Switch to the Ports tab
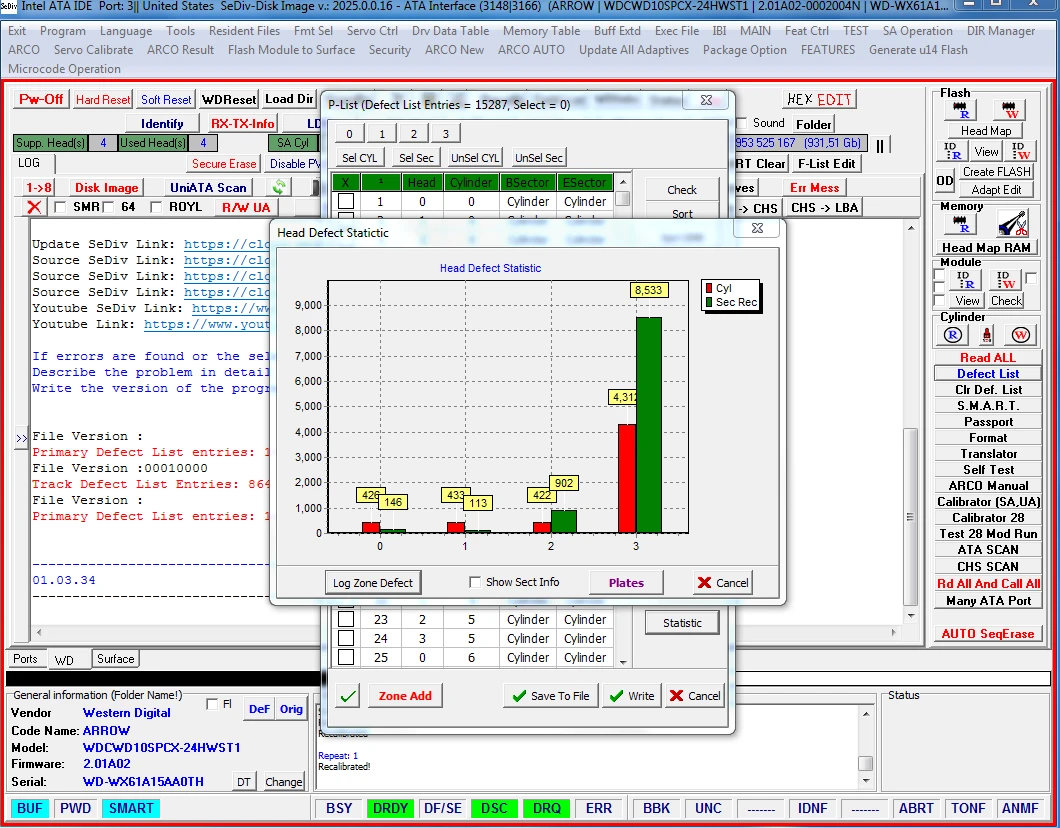 pyautogui.click(x=25, y=659)
